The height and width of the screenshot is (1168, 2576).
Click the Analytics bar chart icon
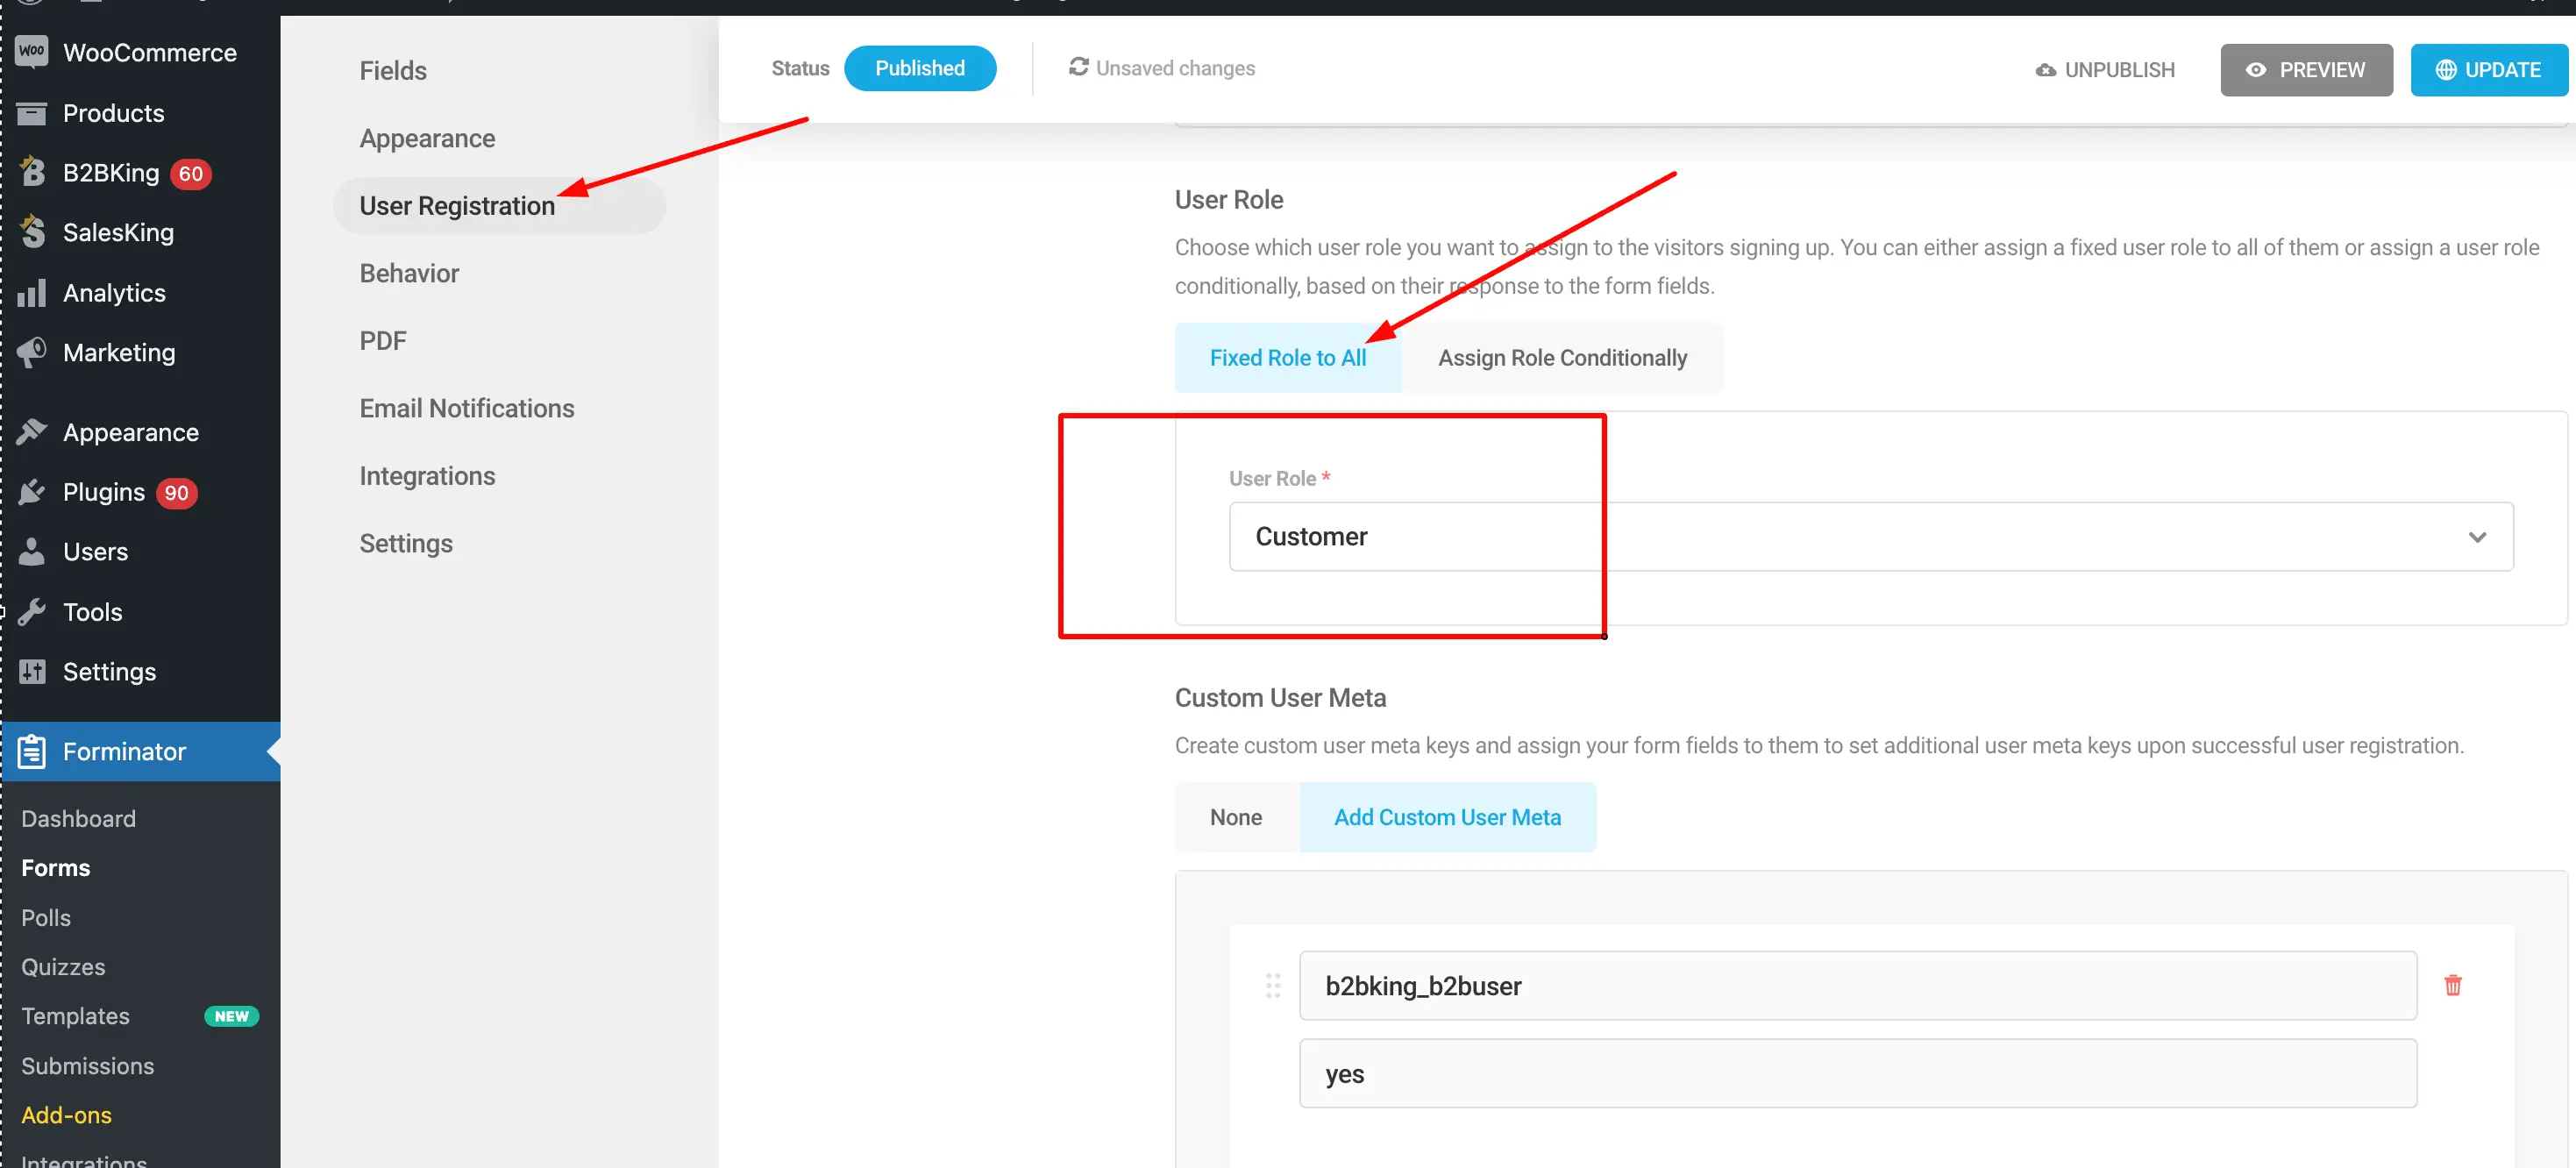pyautogui.click(x=32, y=292)
